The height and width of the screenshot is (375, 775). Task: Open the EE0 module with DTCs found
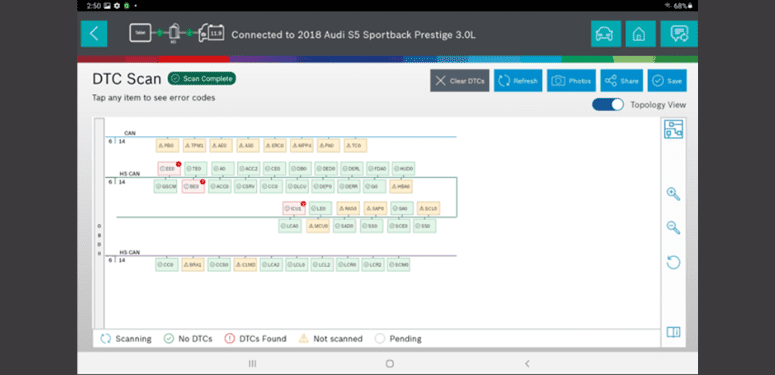pyautogui.click(x=169, y=169)
